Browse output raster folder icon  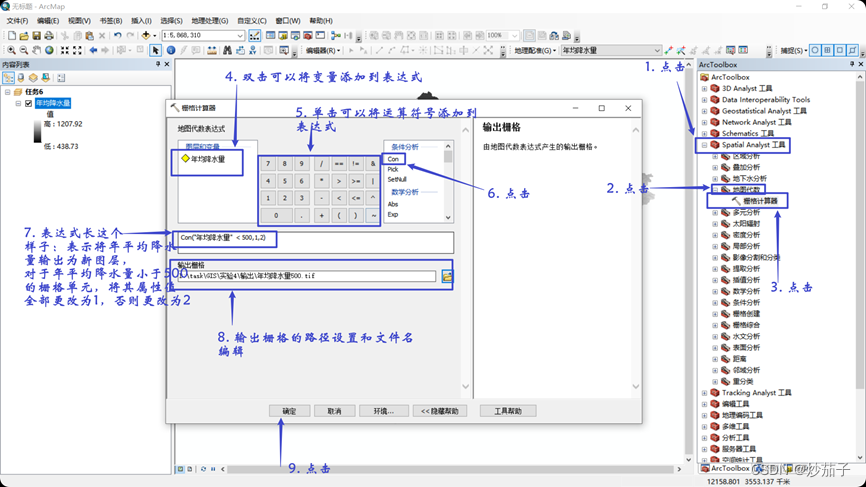point(447,276)
